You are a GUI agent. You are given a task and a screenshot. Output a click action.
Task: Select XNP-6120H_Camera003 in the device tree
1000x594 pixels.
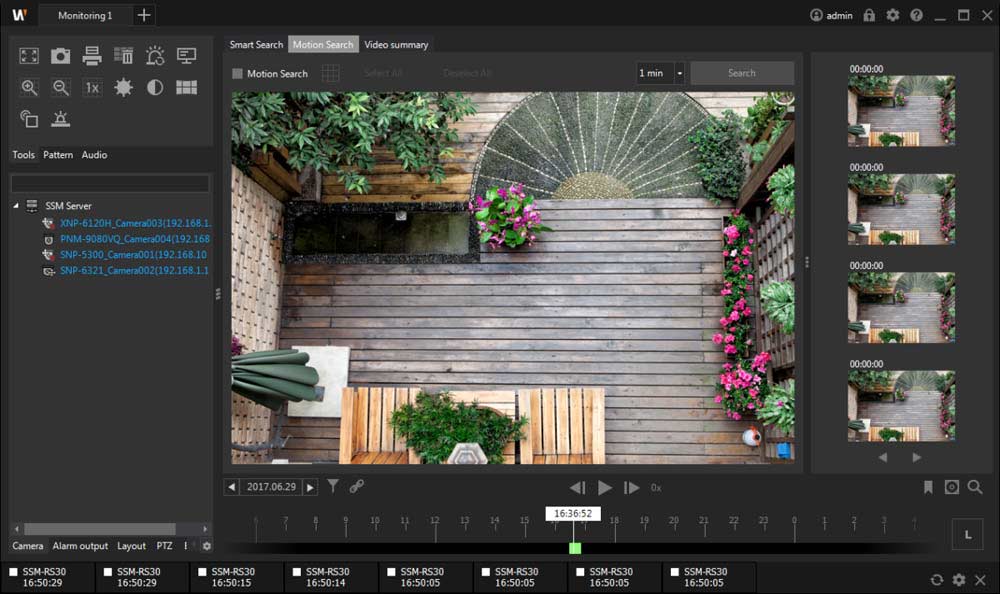(x=133, y=223)
